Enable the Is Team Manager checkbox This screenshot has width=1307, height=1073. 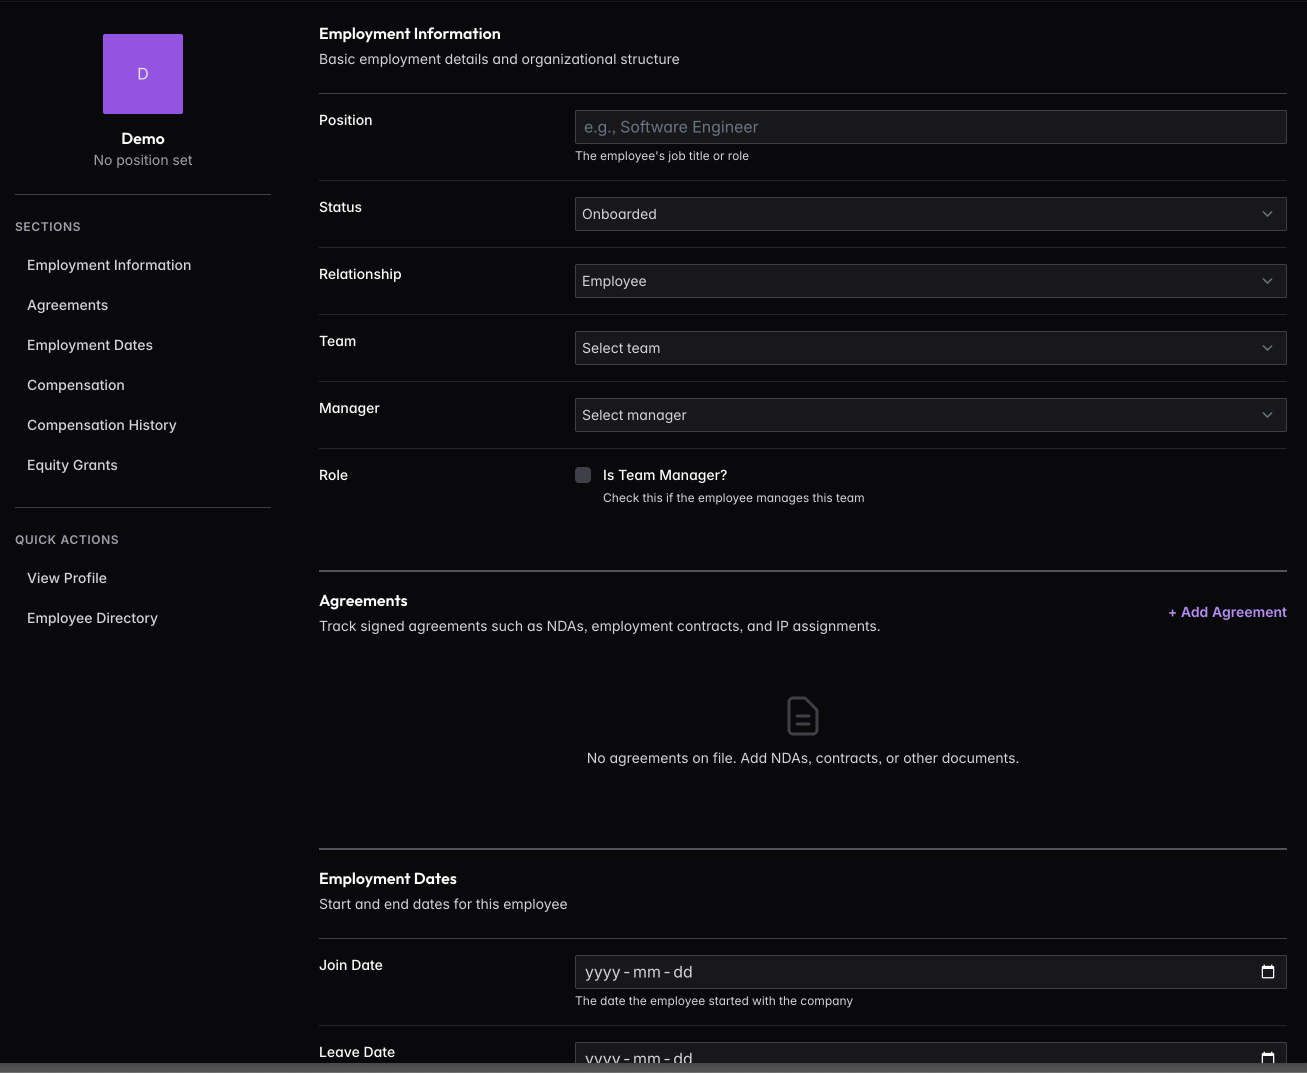click(x=583, y=475)
